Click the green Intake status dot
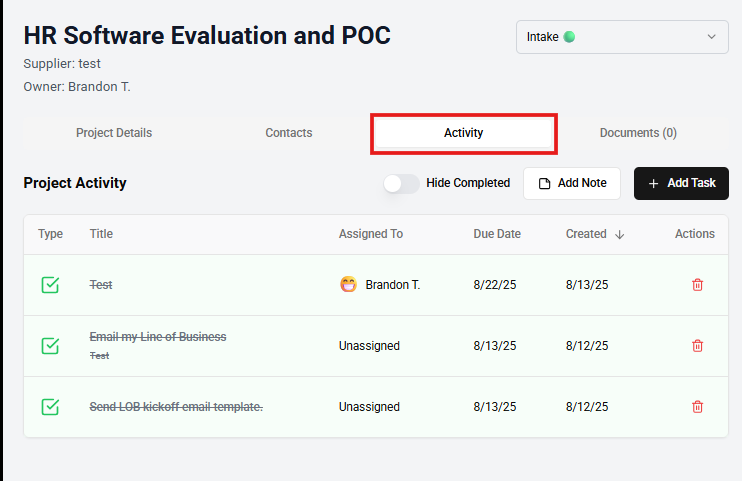Image resolution: width=742 pixels, height=481 pixels. coord(569,37)
